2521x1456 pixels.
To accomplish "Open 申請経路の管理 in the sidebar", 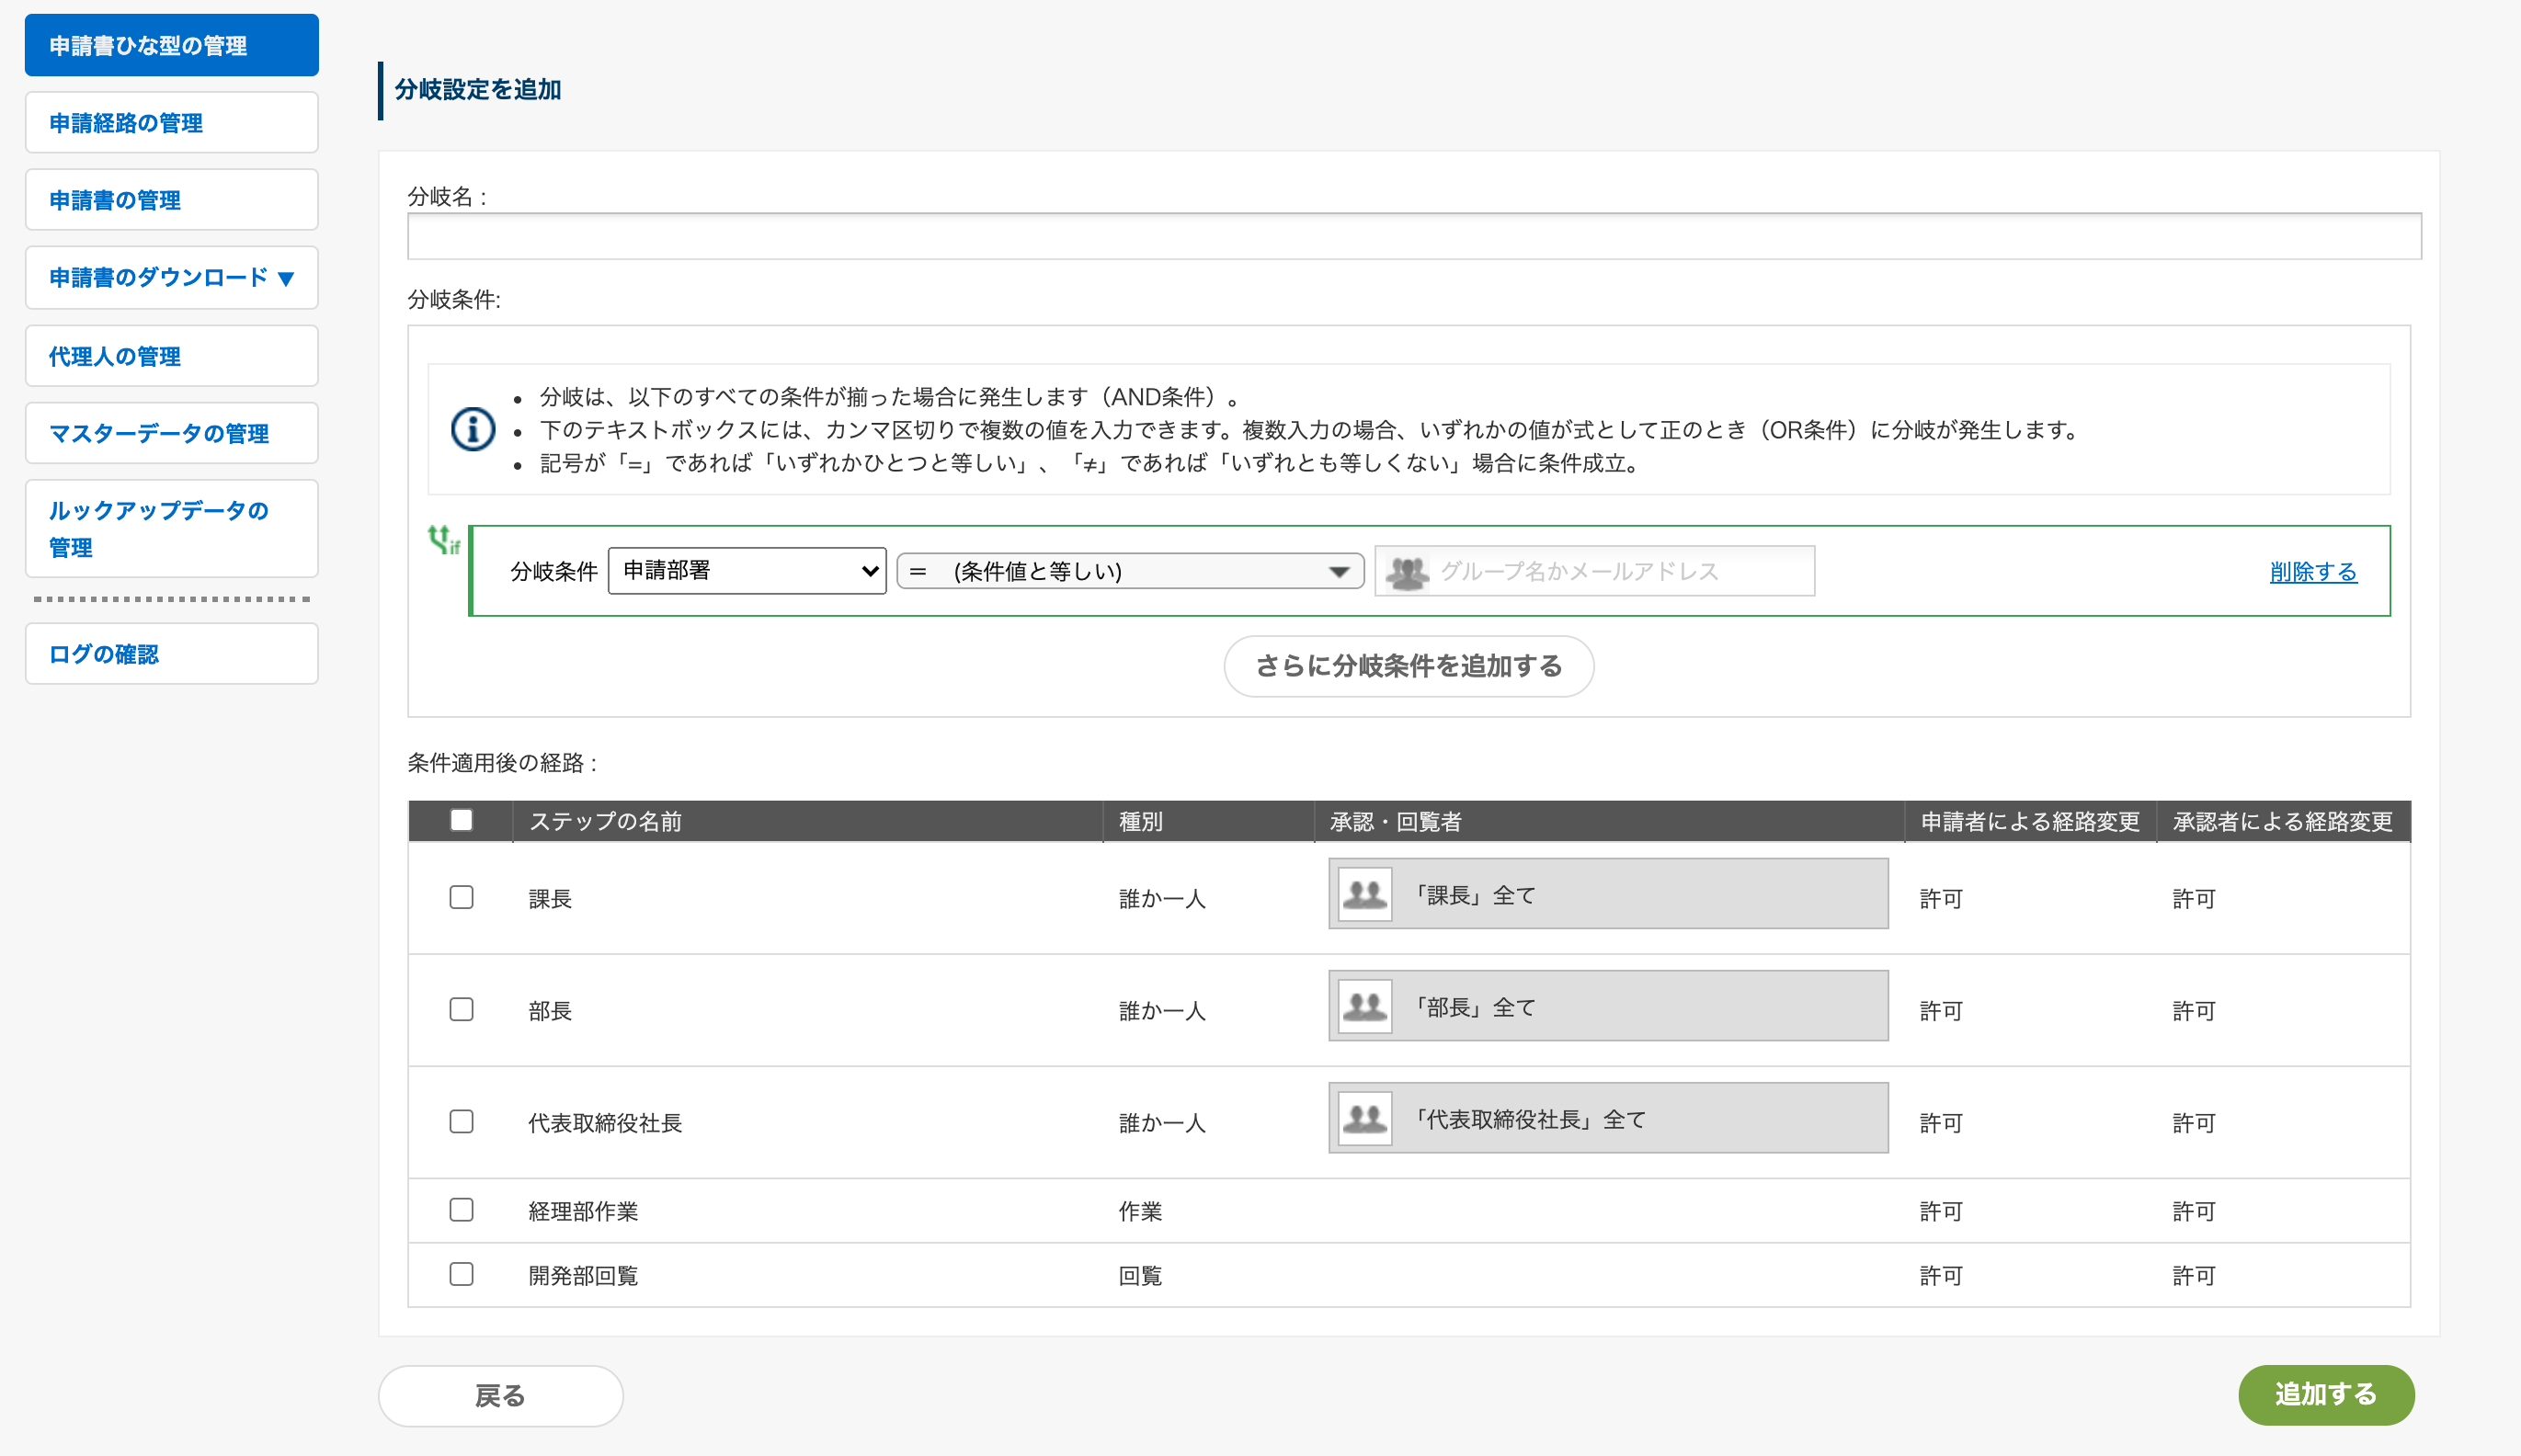I will tap(172, 122).
